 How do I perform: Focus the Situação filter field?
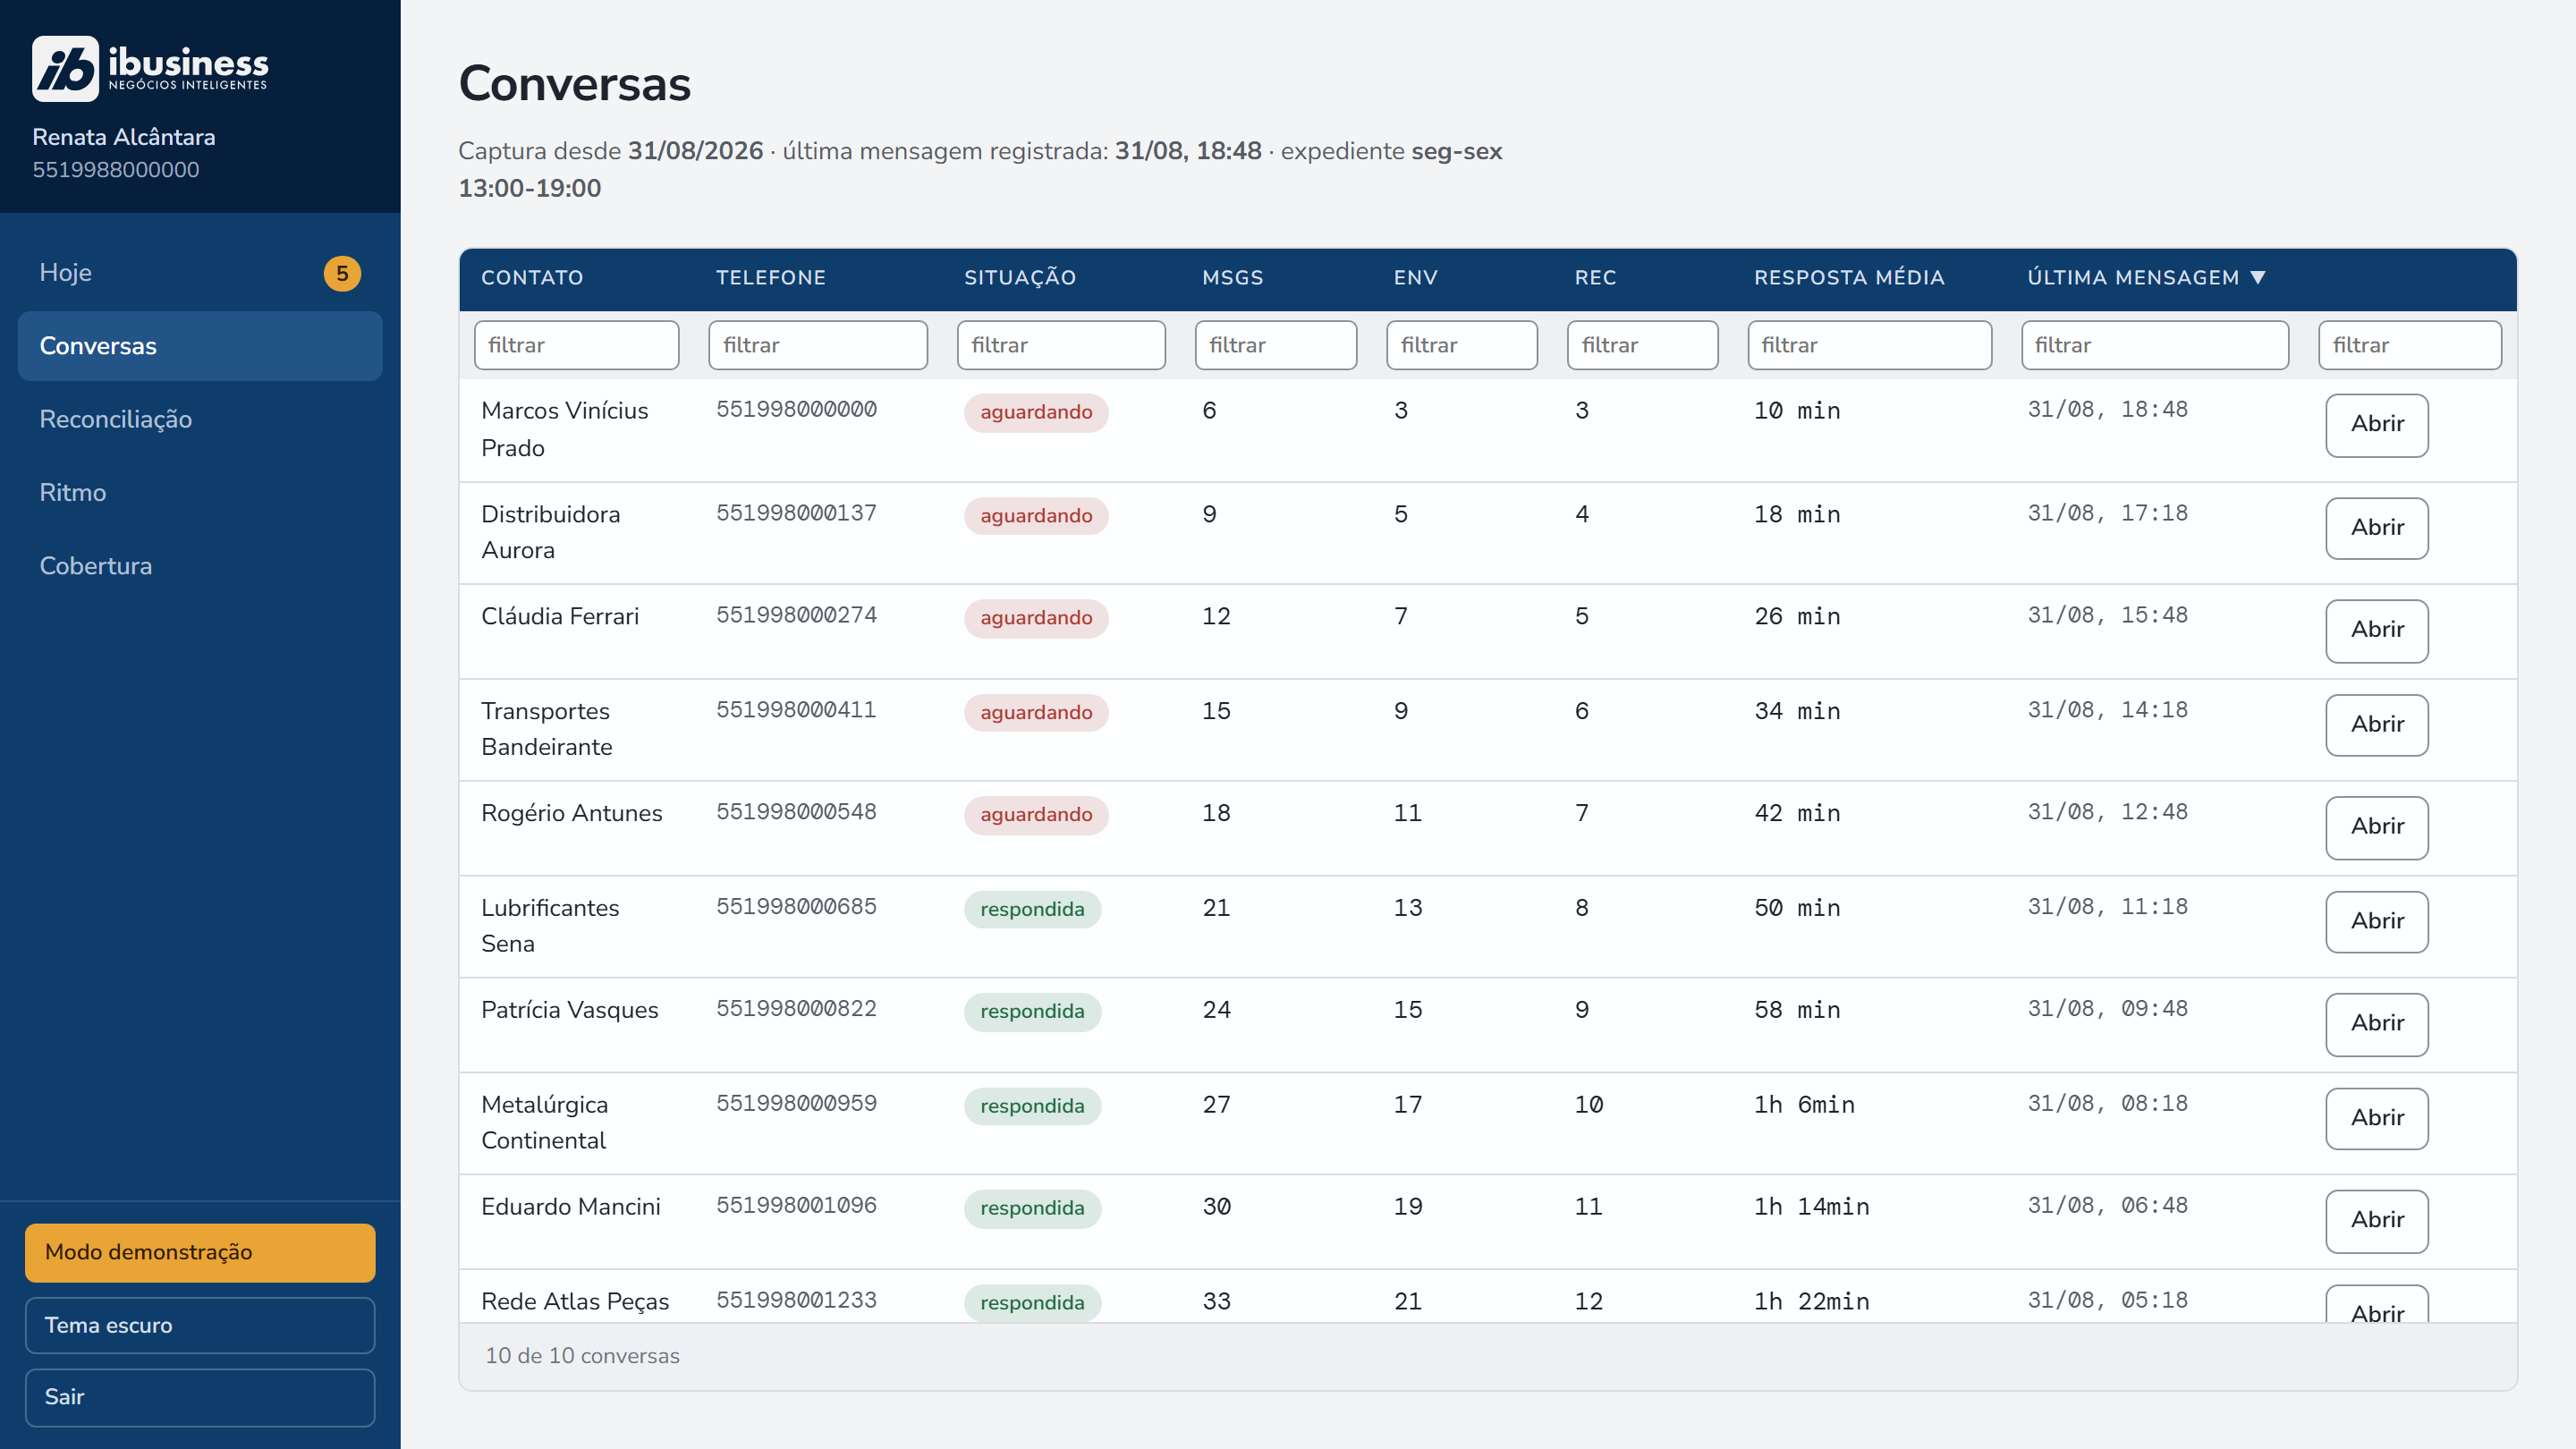pos(1061,345)
